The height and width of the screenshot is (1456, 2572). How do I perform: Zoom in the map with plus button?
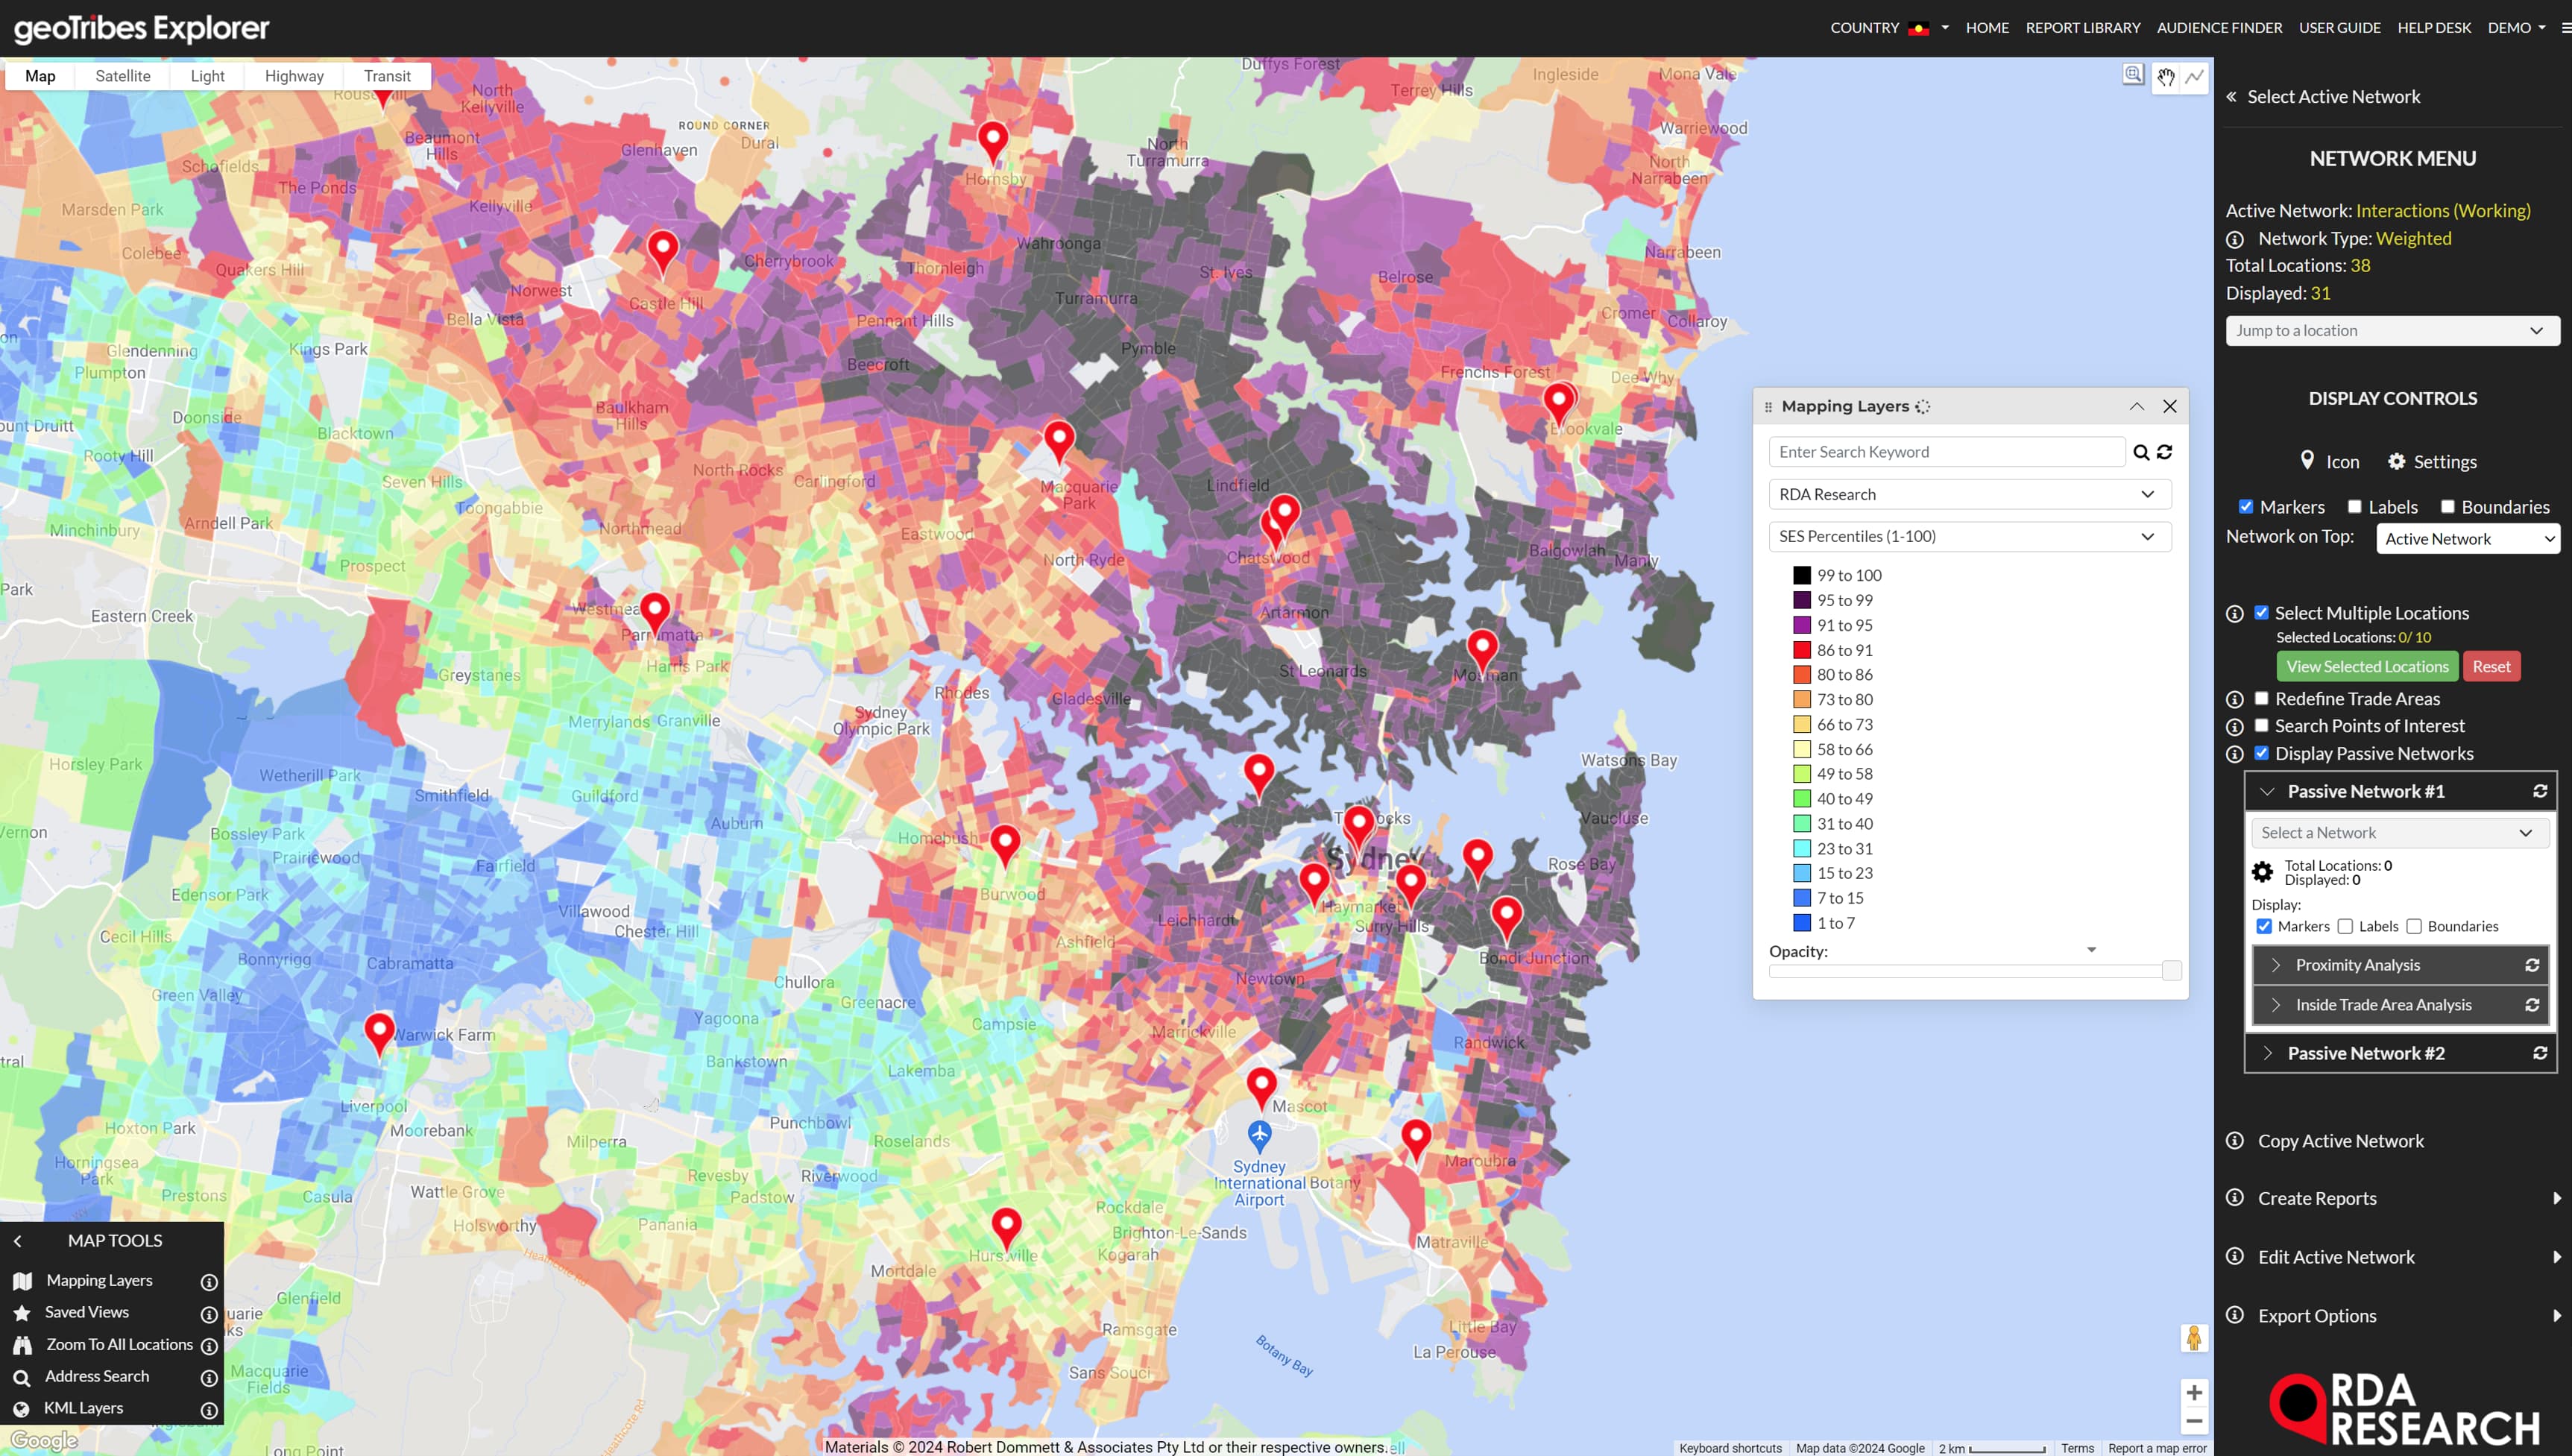2194,1392
